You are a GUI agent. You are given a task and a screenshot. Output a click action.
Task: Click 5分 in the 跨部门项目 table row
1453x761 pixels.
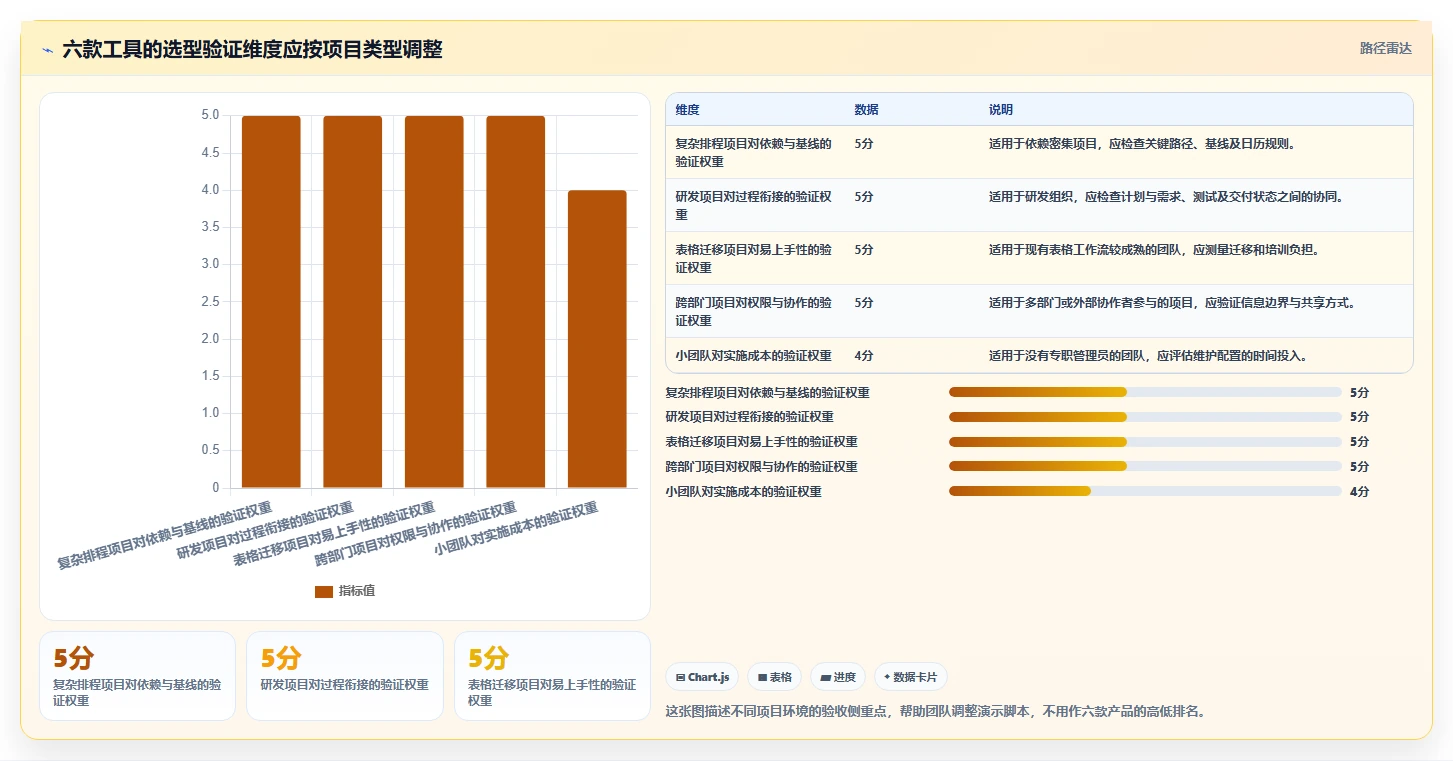(x=864, y=302)
